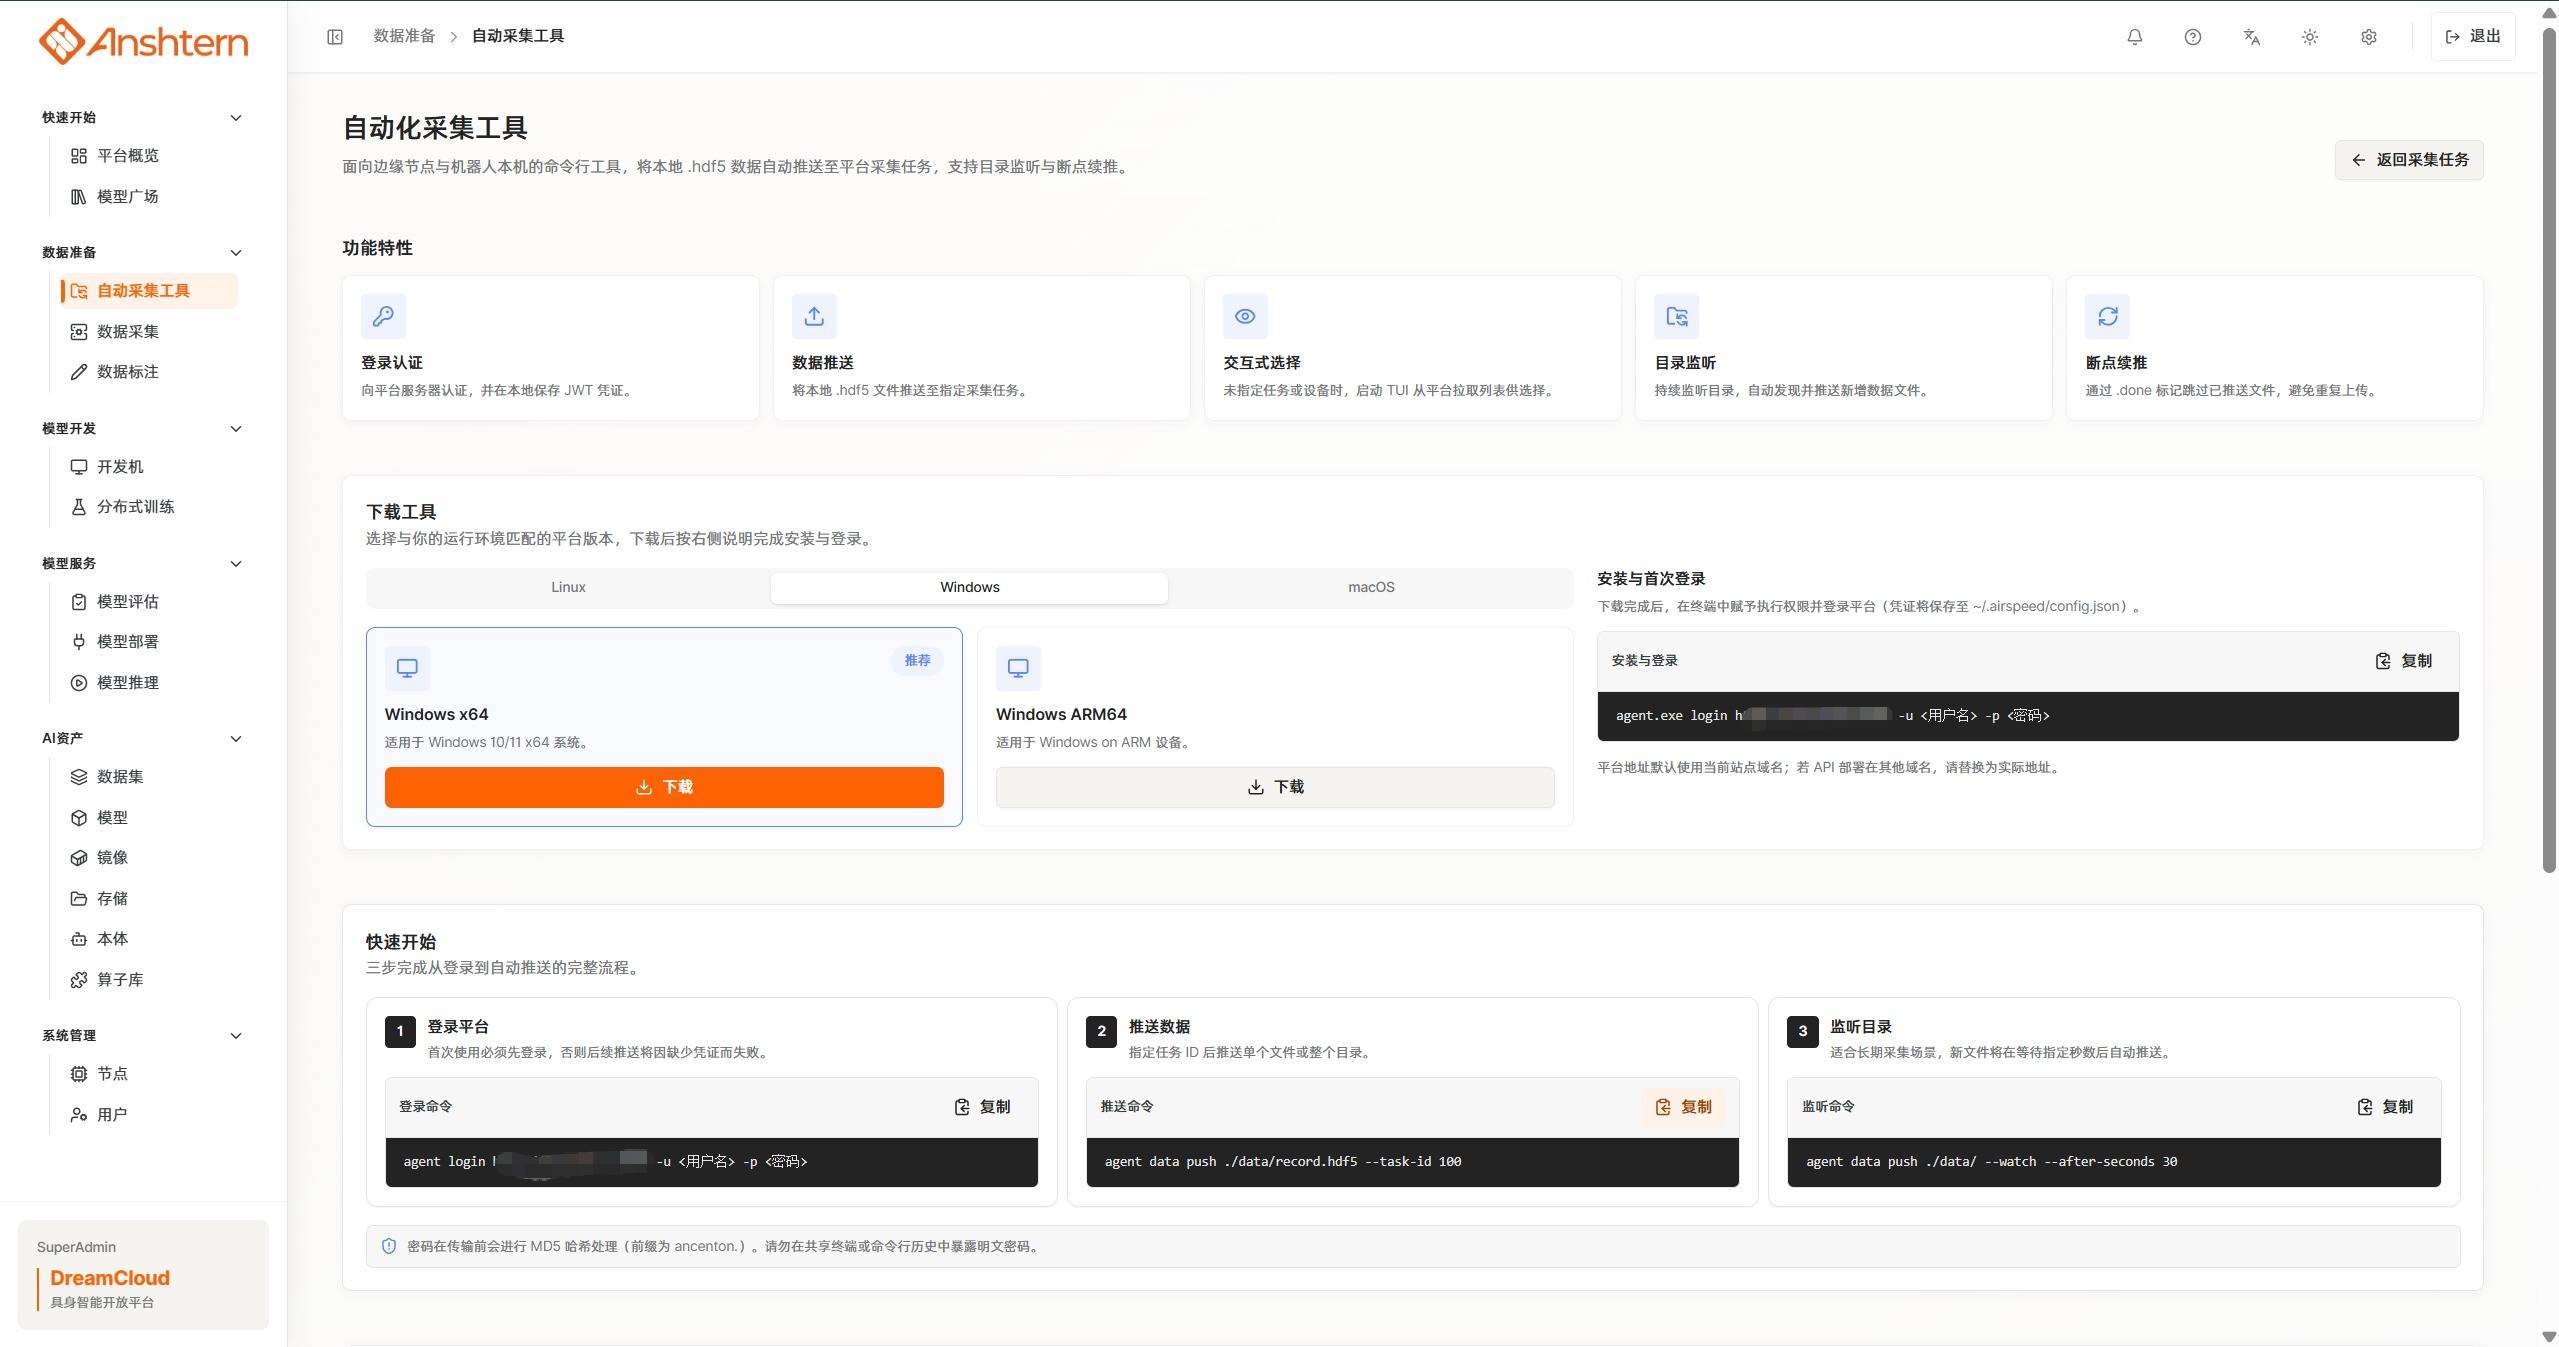
Task: Copy the 登录命令 command
Action: pyautogui.click(x=982, y=1107)
